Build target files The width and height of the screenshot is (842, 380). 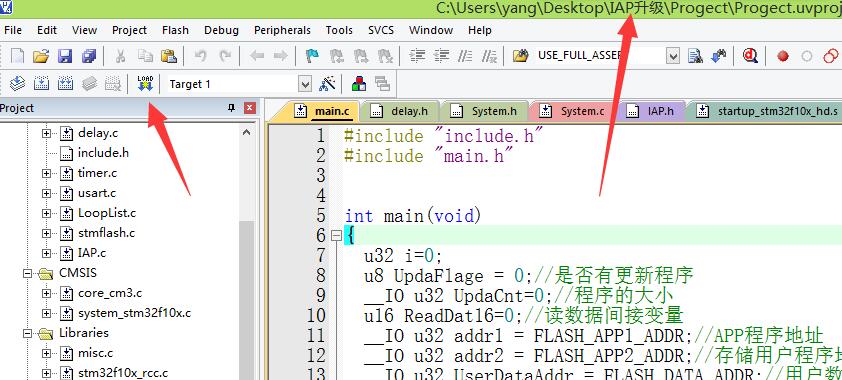(x=41, y=83)
